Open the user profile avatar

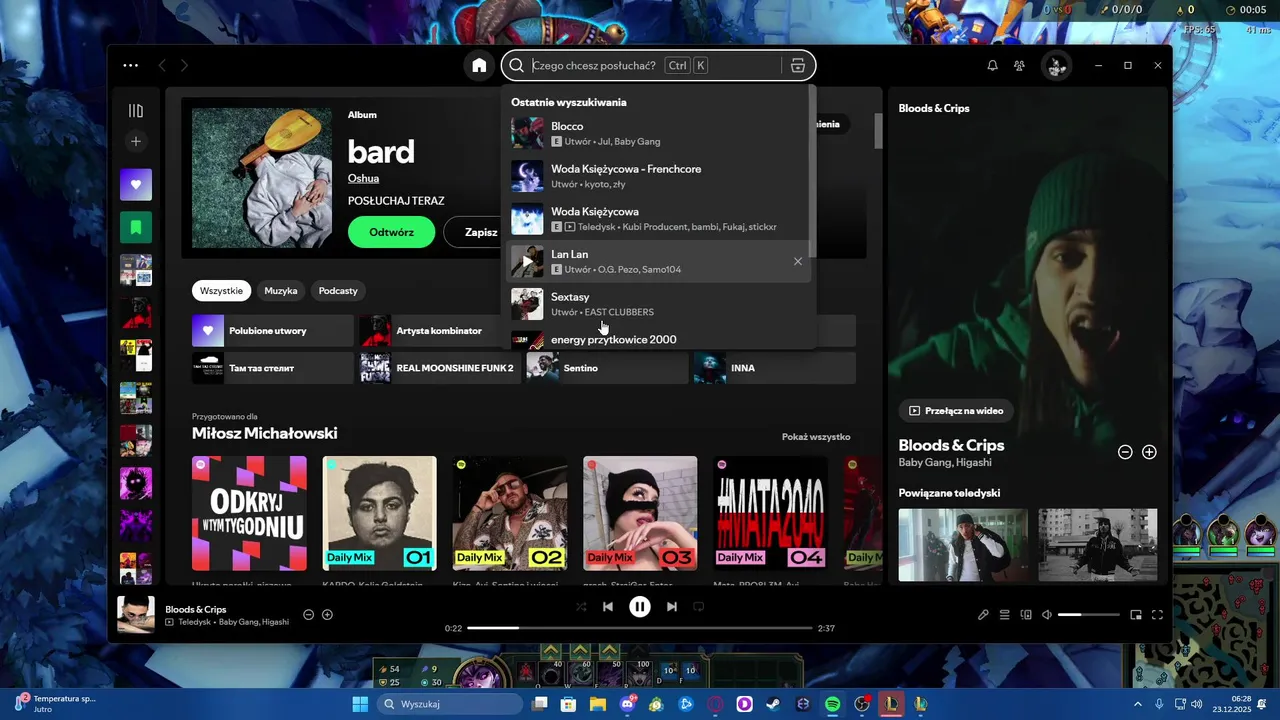tap(1056, 65)
